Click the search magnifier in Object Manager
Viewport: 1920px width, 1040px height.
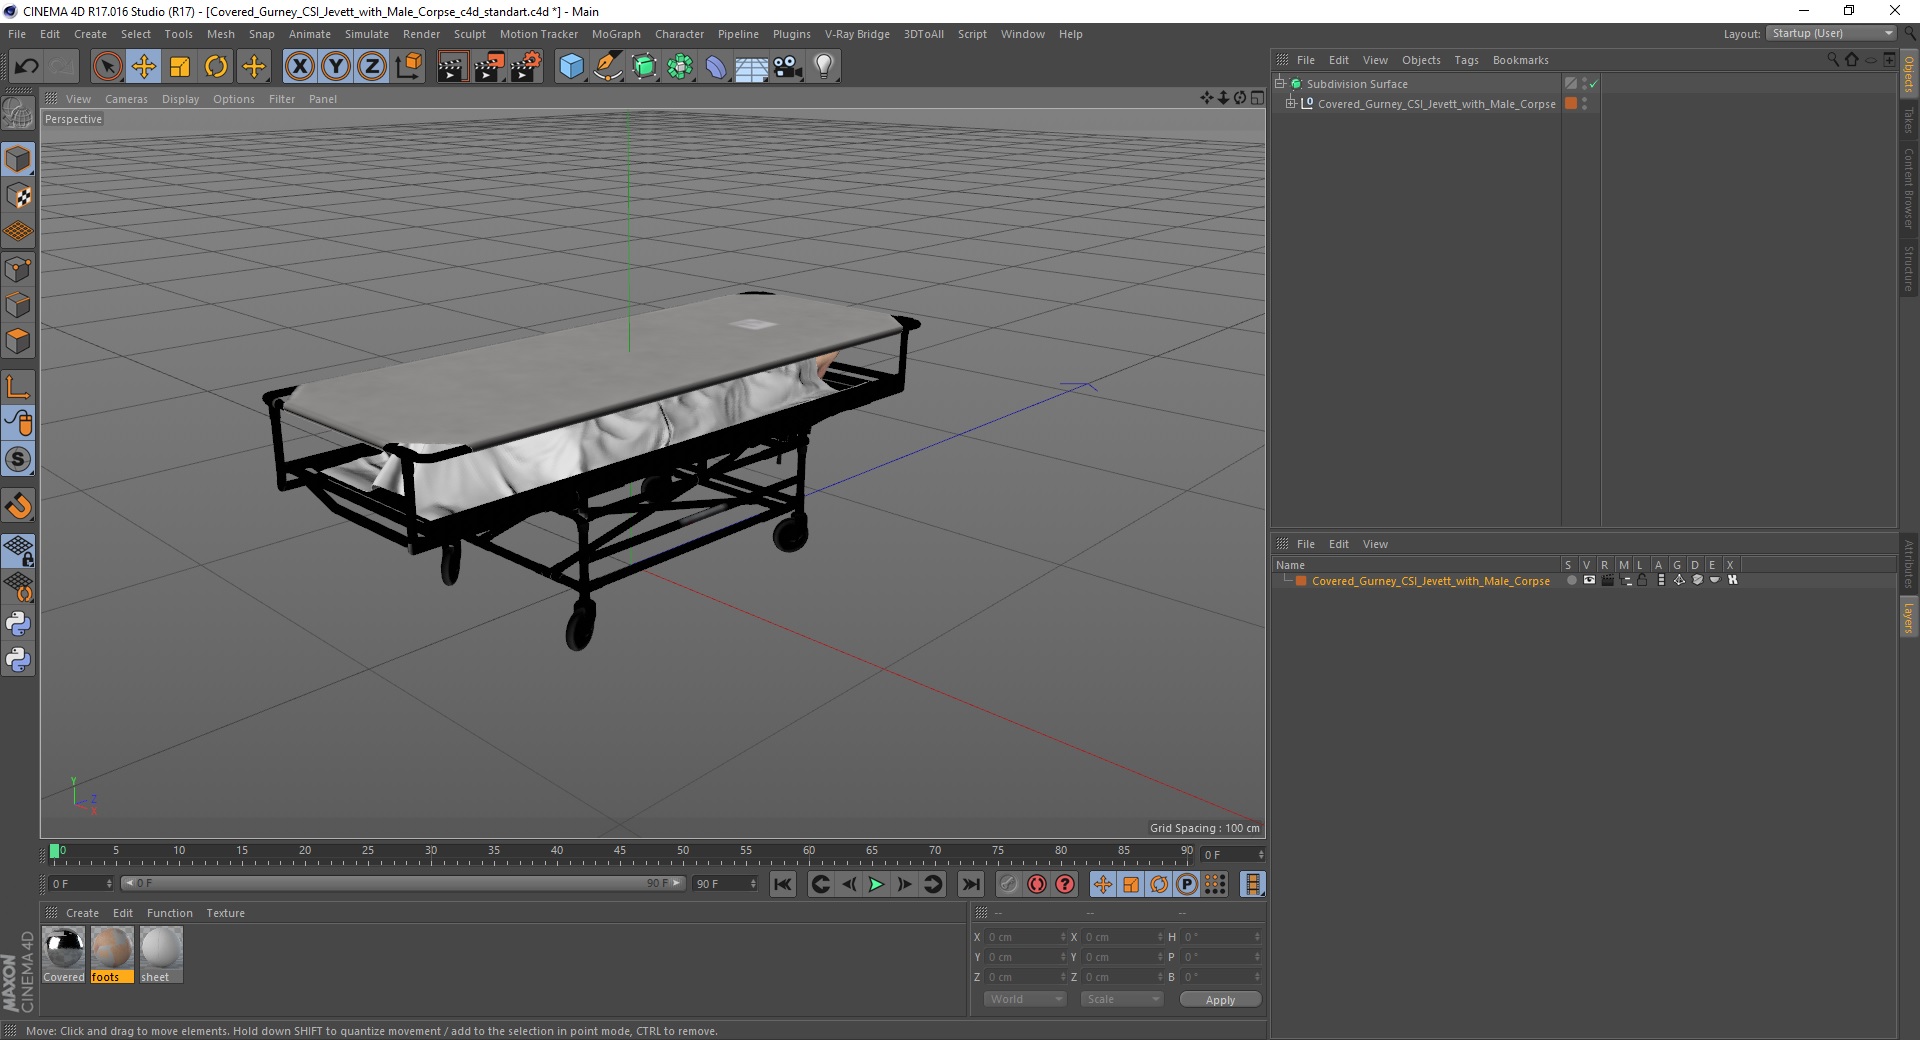click(x=1833, y=60)
